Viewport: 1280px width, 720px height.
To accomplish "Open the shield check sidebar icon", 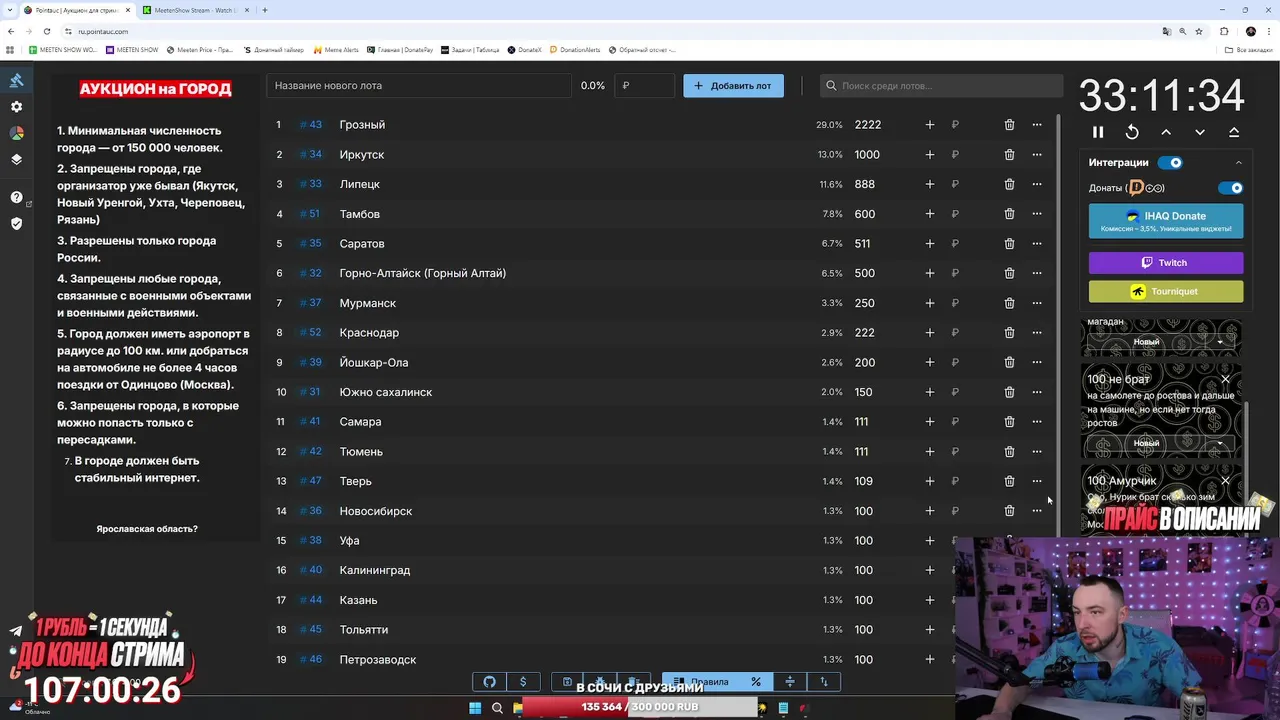I will click(x=17, y=223).
